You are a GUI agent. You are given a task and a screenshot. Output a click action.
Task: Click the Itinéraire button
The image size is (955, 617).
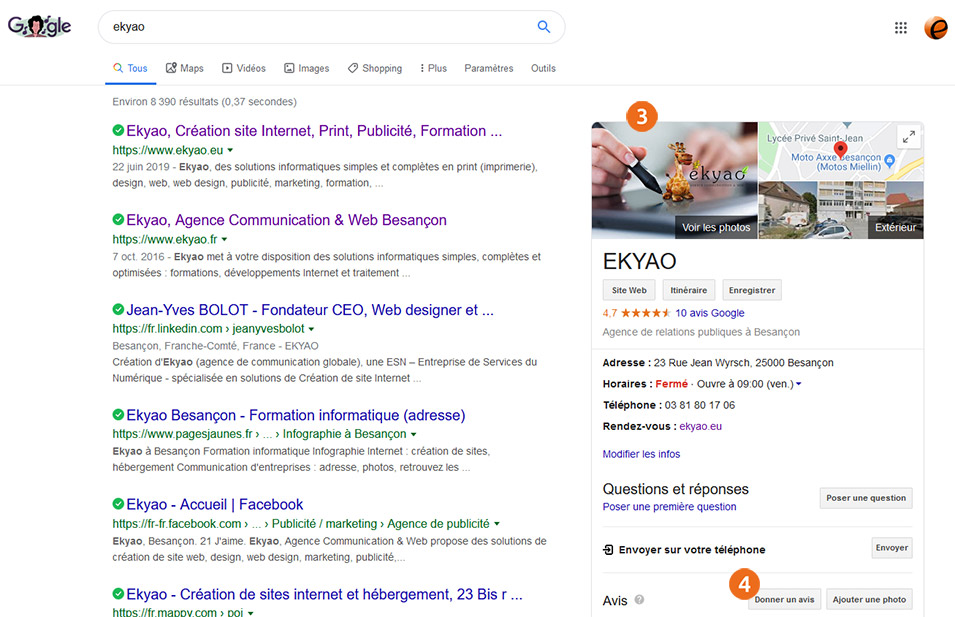[x=689, y=290]
